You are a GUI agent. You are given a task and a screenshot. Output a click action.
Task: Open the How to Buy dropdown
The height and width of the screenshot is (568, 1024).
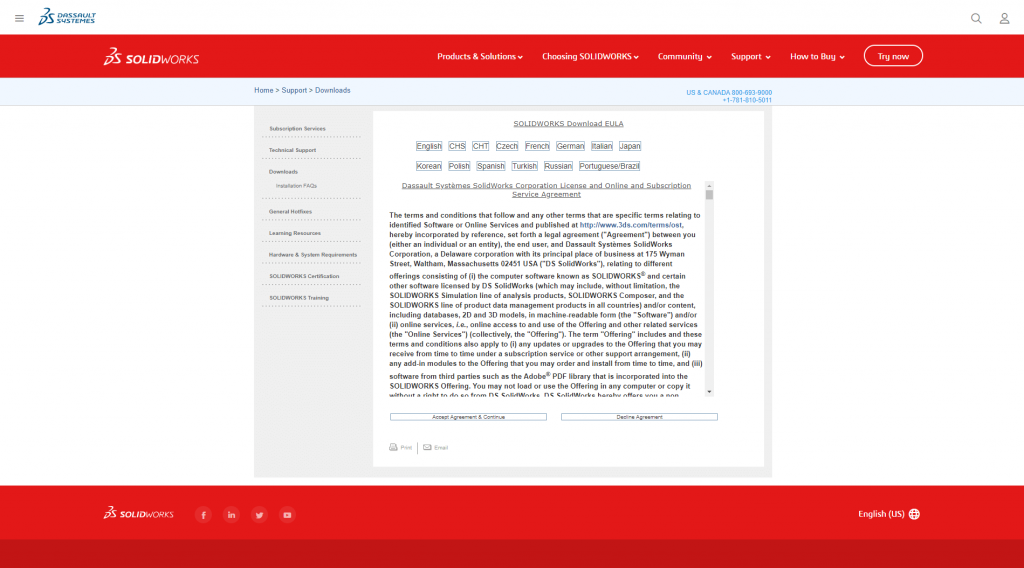coord(817,57)
